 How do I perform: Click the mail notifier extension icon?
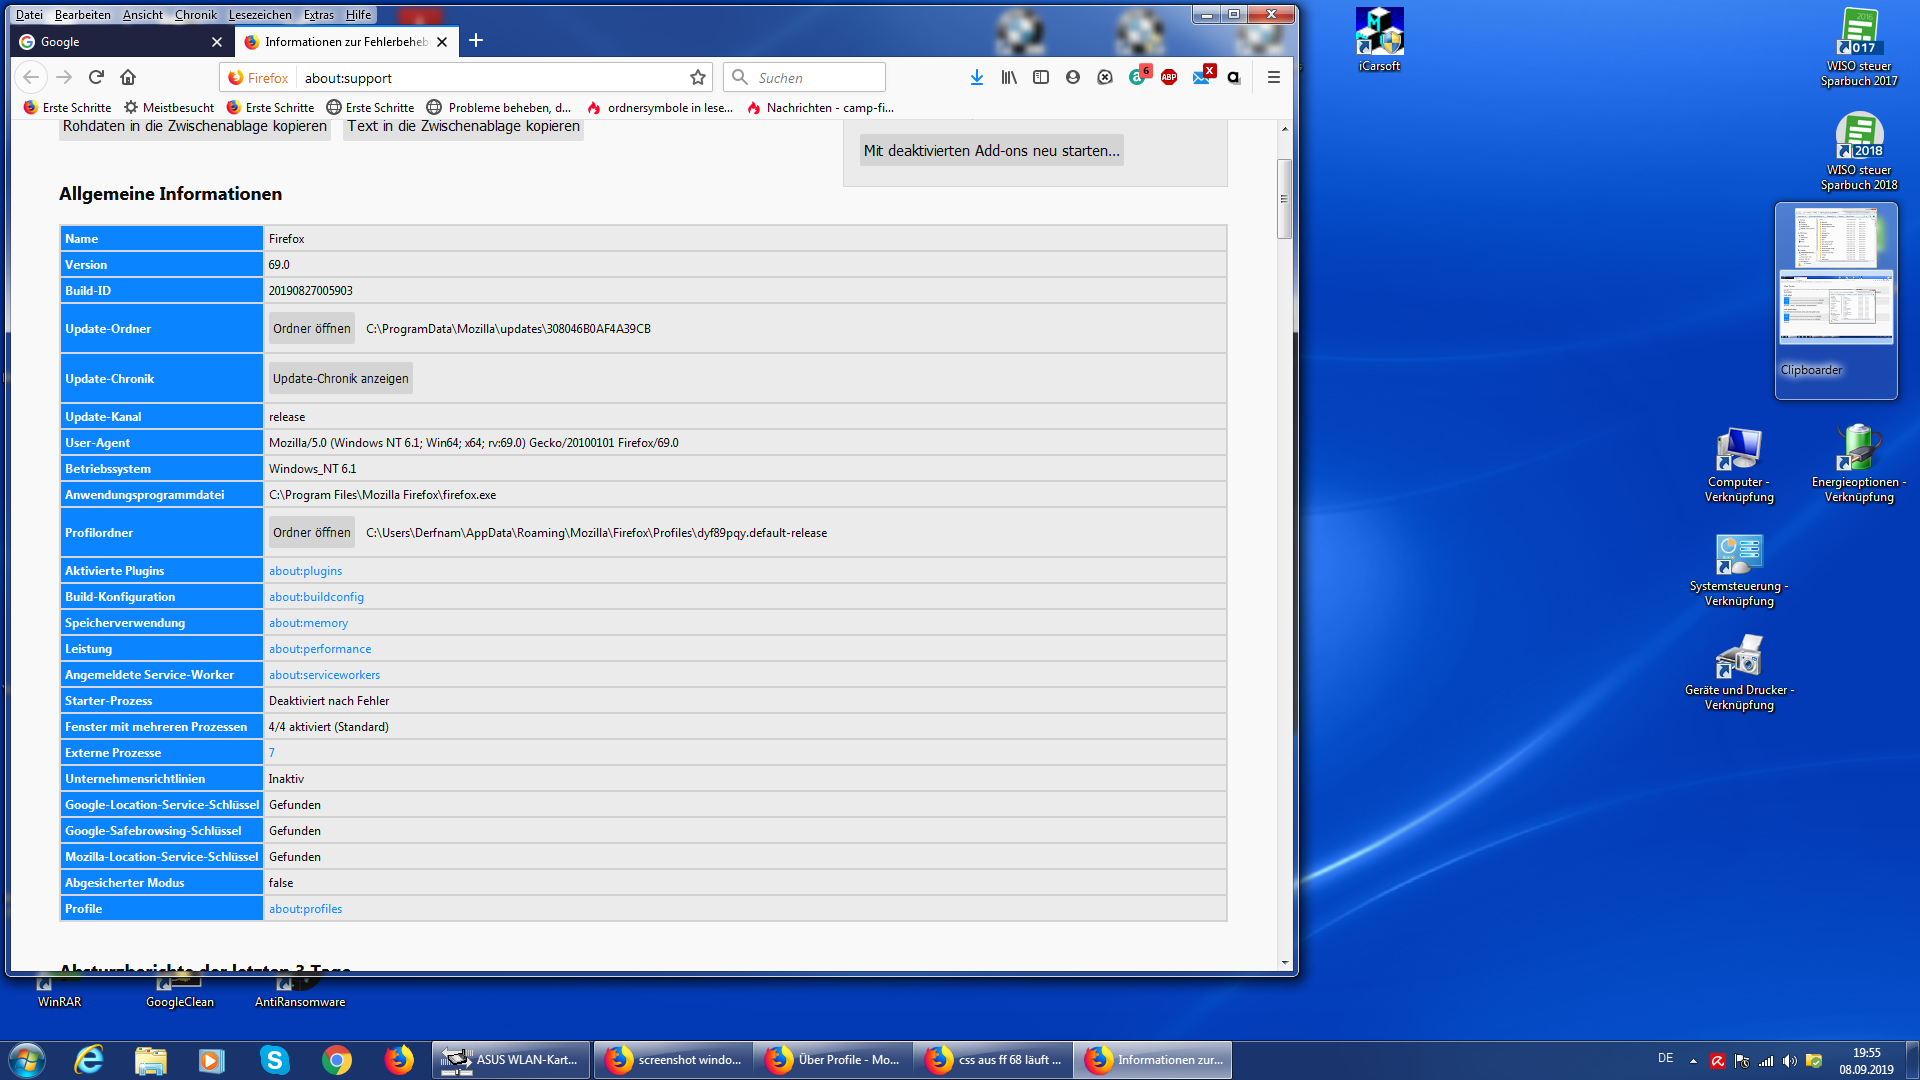tap(1202, 77)
